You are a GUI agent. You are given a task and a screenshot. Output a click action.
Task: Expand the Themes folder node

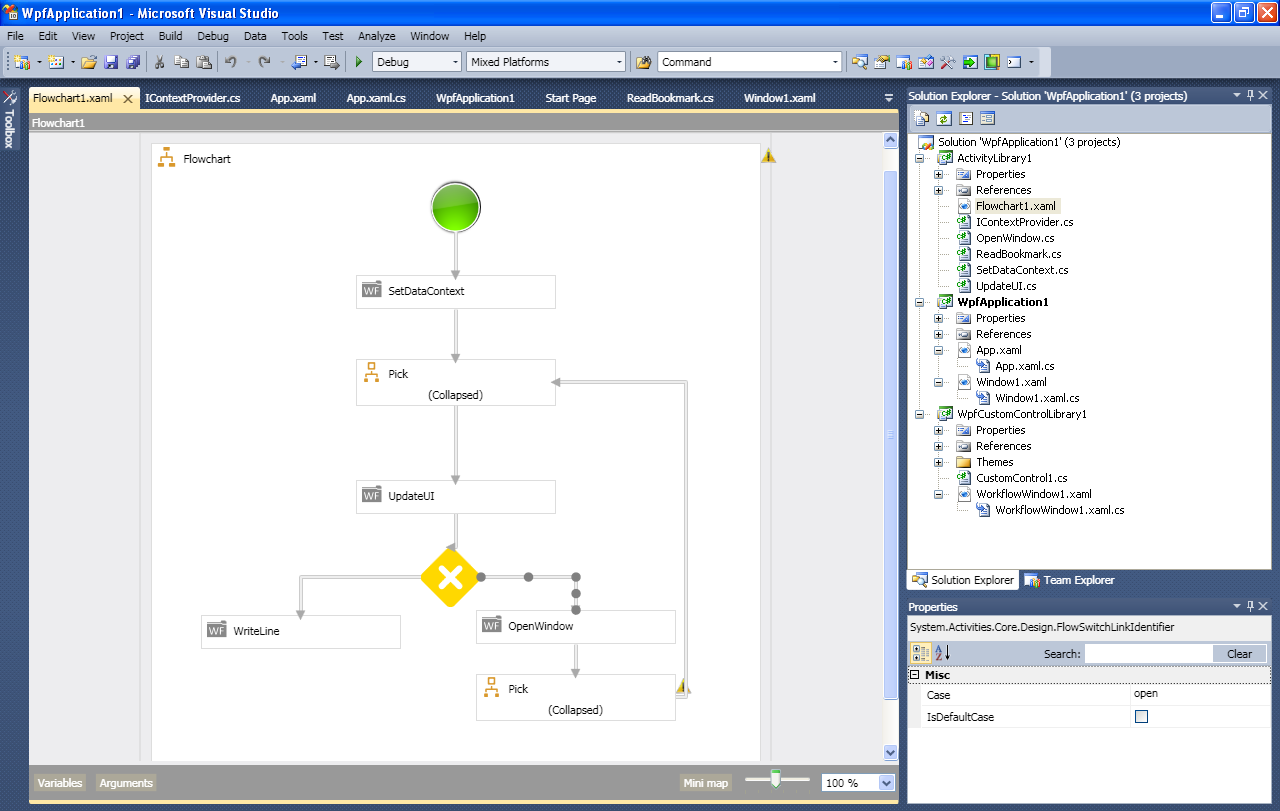coord(939,462)
